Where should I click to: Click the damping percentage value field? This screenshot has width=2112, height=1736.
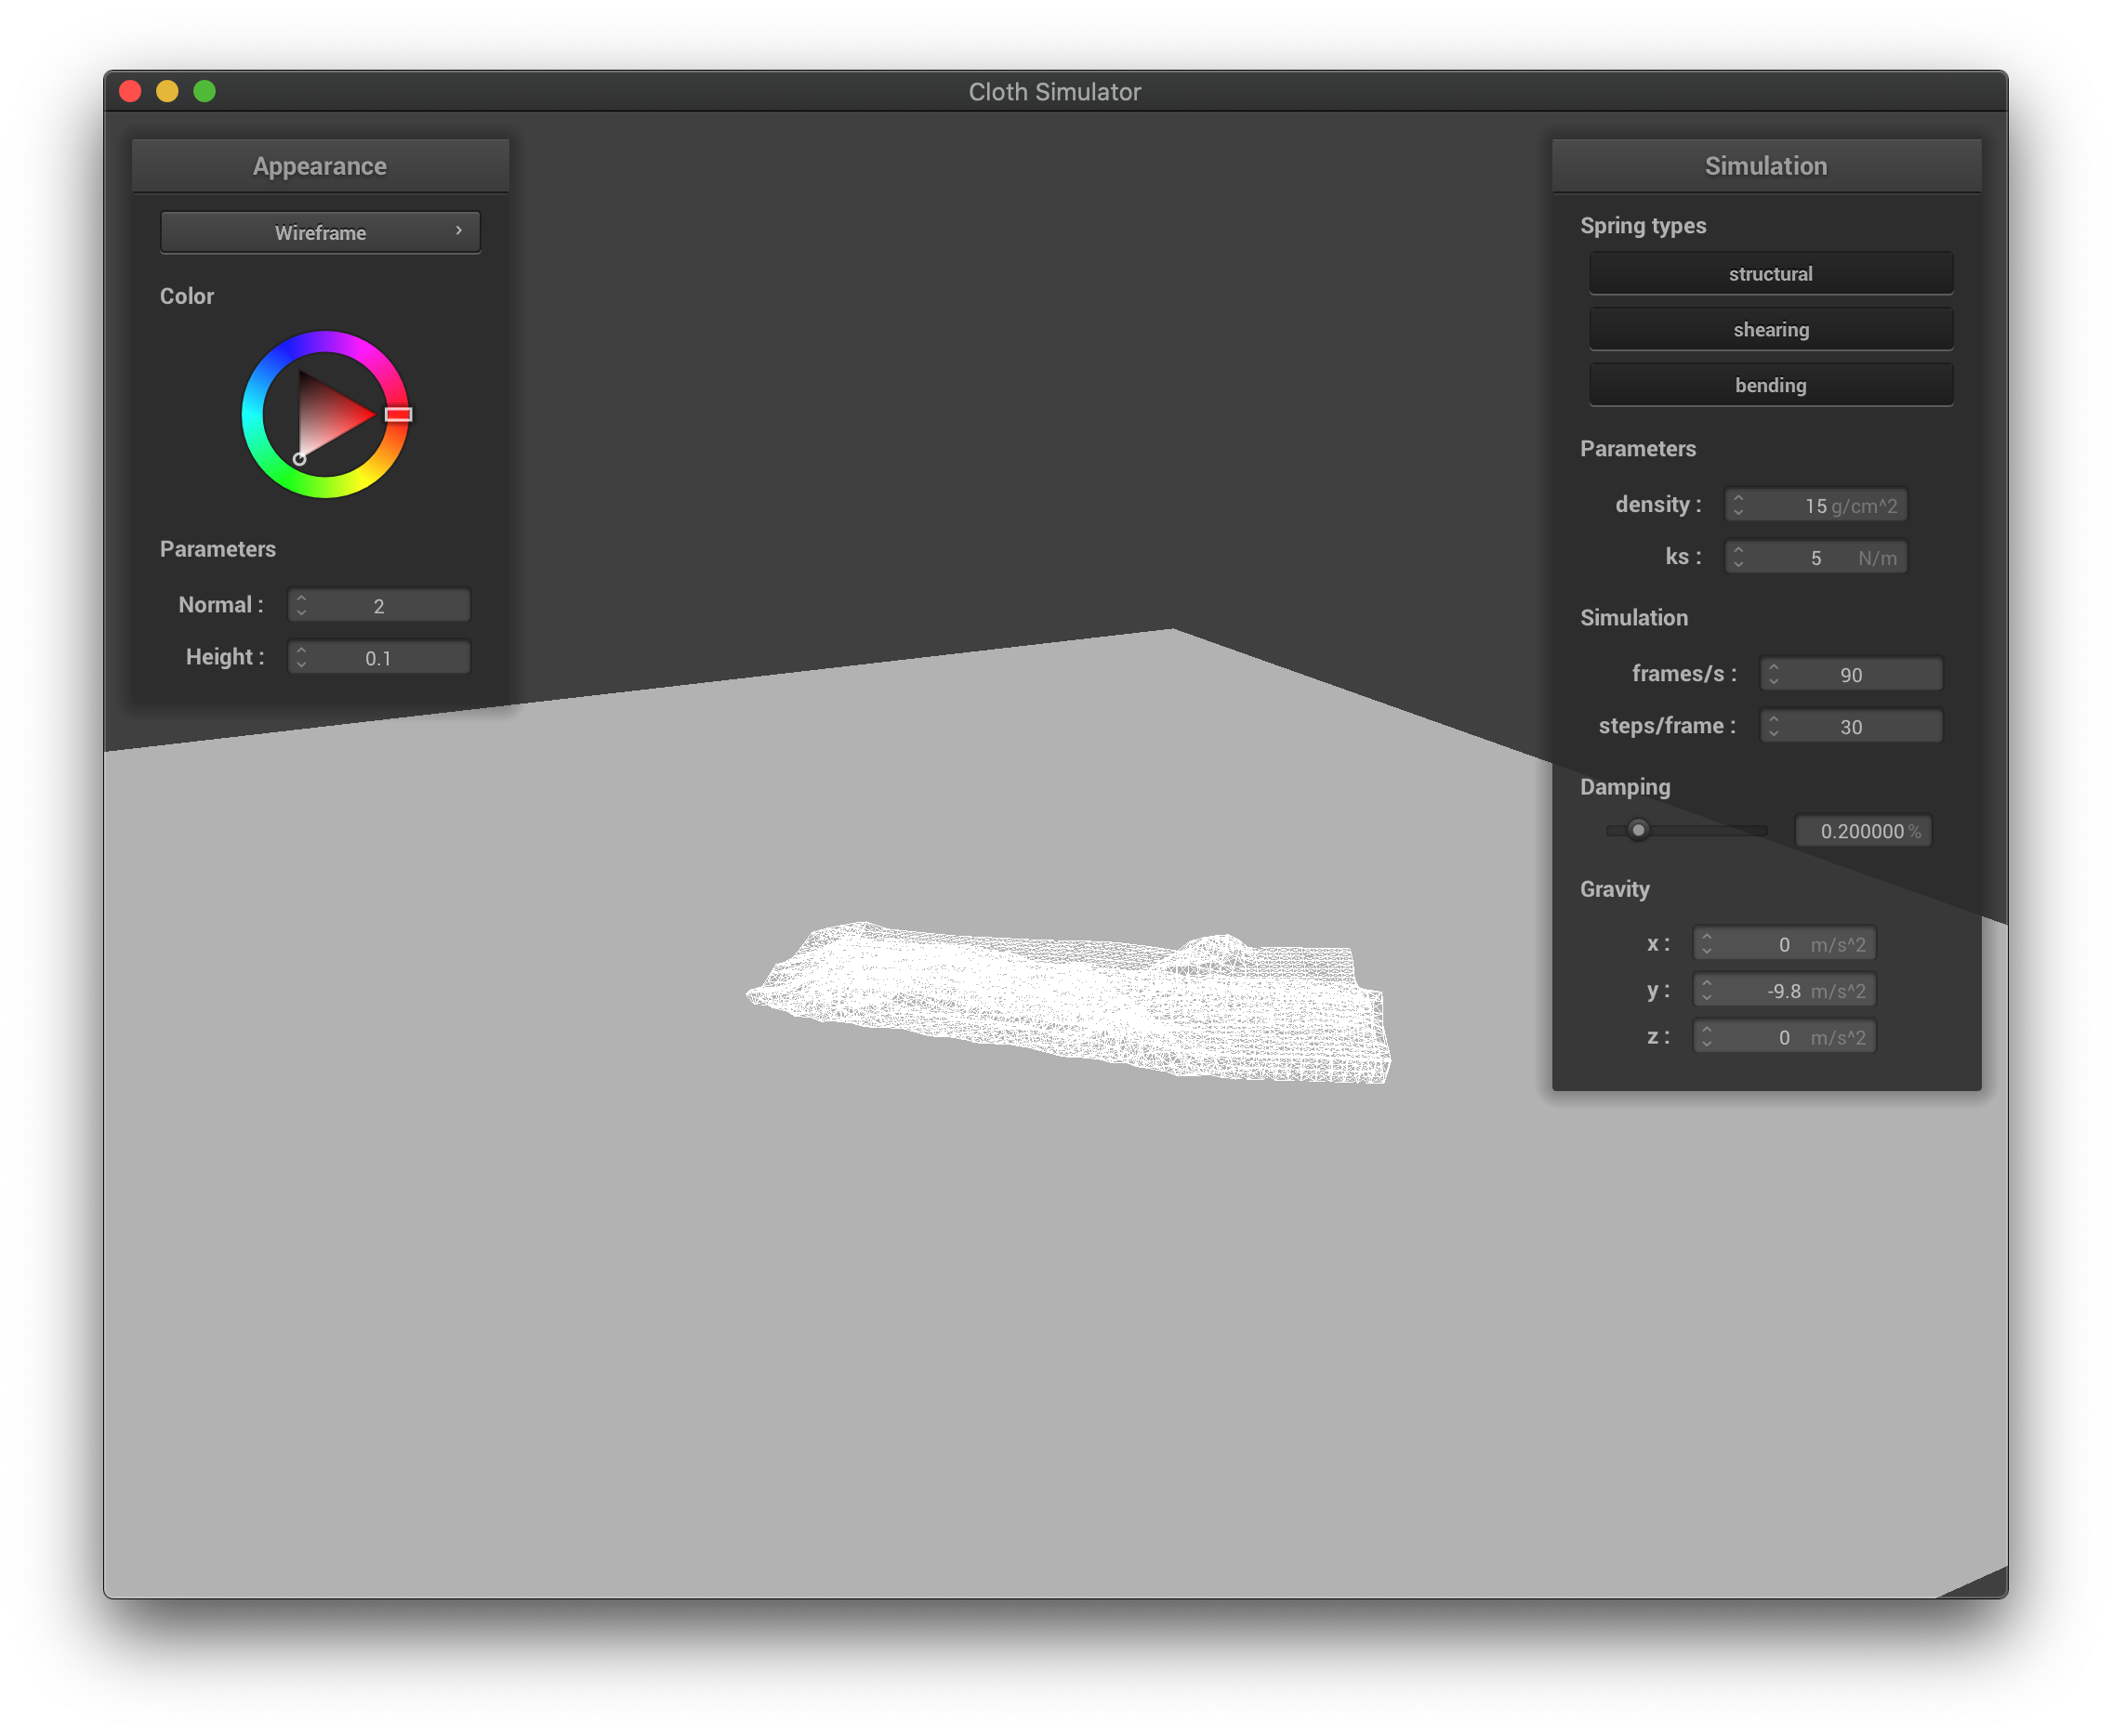point(1862,831)
